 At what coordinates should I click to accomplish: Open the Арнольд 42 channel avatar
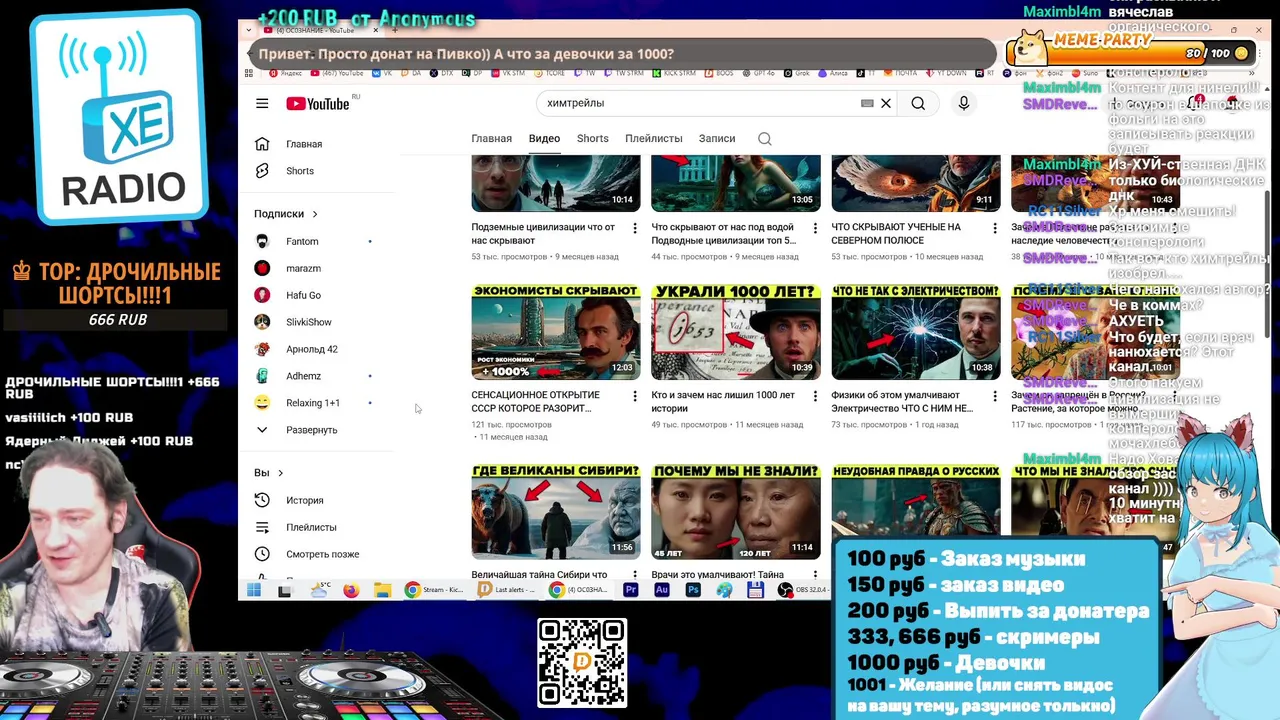[262, 349]
